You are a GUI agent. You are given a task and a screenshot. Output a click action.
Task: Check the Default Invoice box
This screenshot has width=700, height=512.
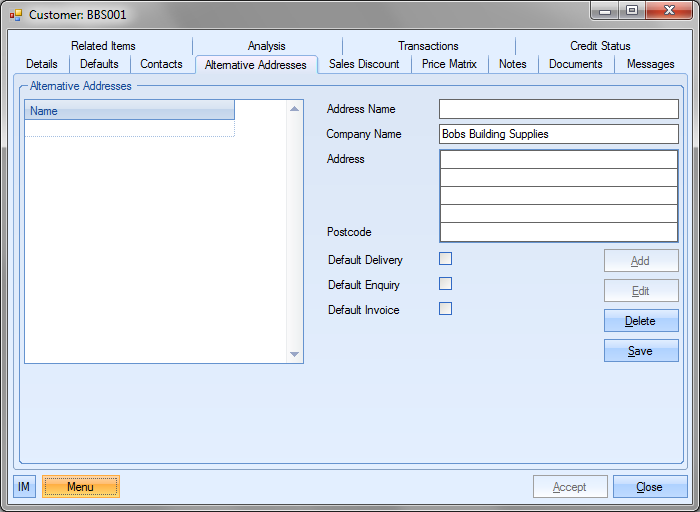click(x=446, y=309)
